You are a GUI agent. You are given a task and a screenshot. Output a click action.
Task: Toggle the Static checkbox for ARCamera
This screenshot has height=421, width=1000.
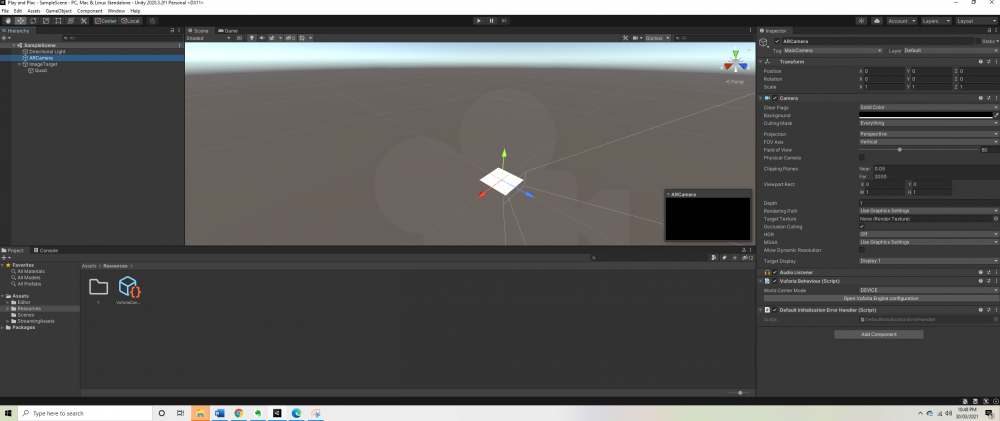(977, 41)
